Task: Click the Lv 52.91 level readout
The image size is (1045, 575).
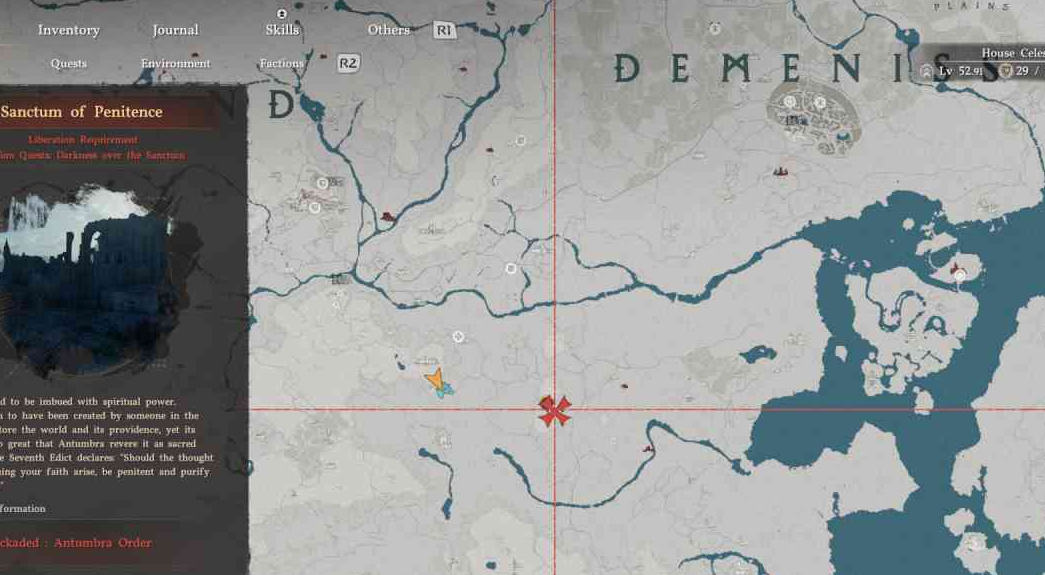Action: (960, 71)
